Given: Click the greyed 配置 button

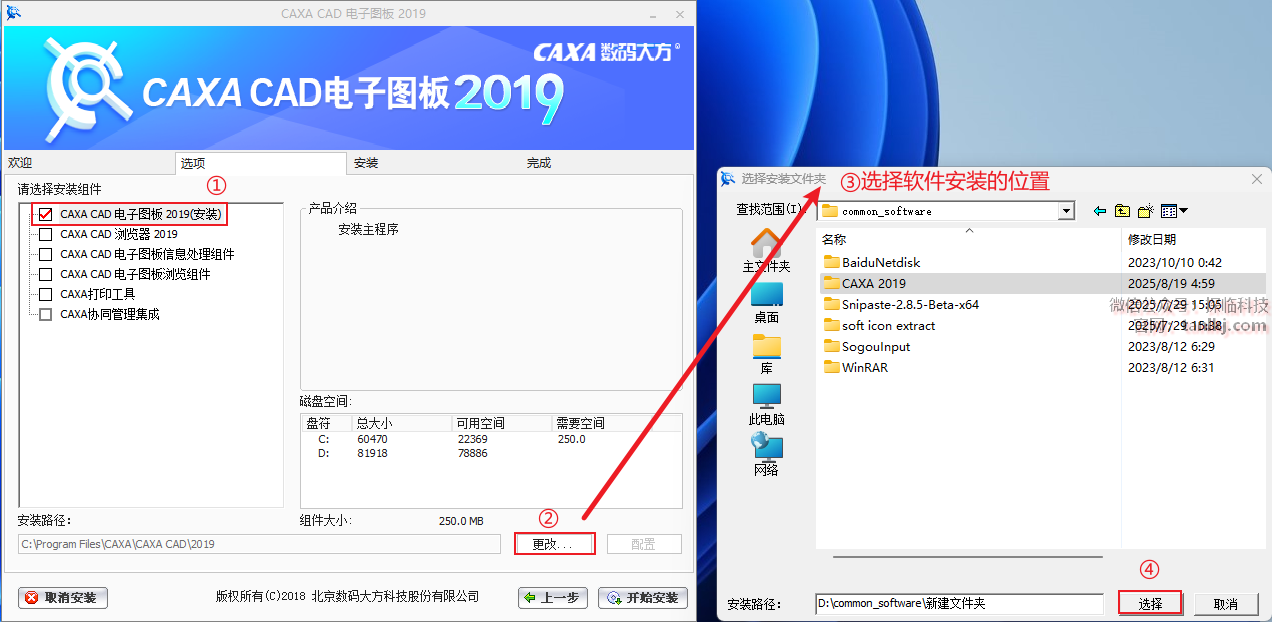Looking at the screenshot, I should (644, 544).
